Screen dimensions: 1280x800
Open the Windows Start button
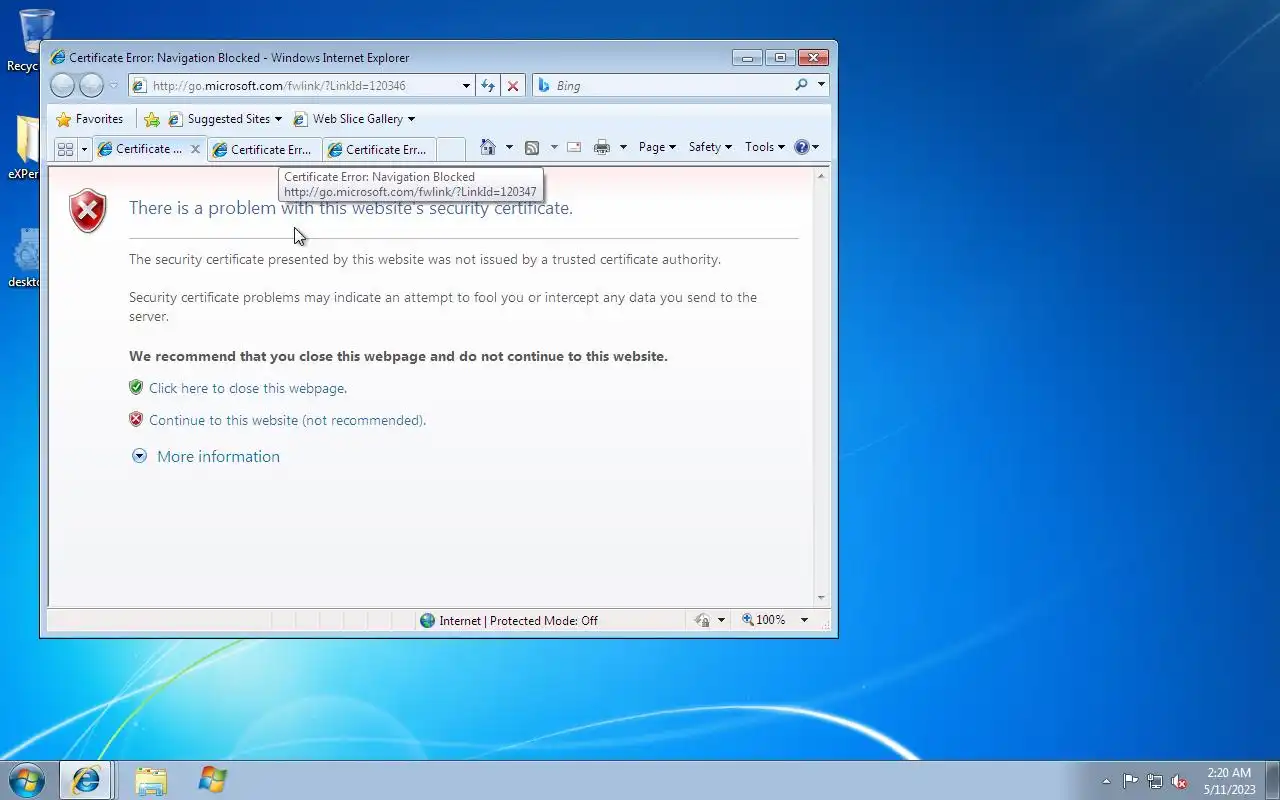pos(27,780)
